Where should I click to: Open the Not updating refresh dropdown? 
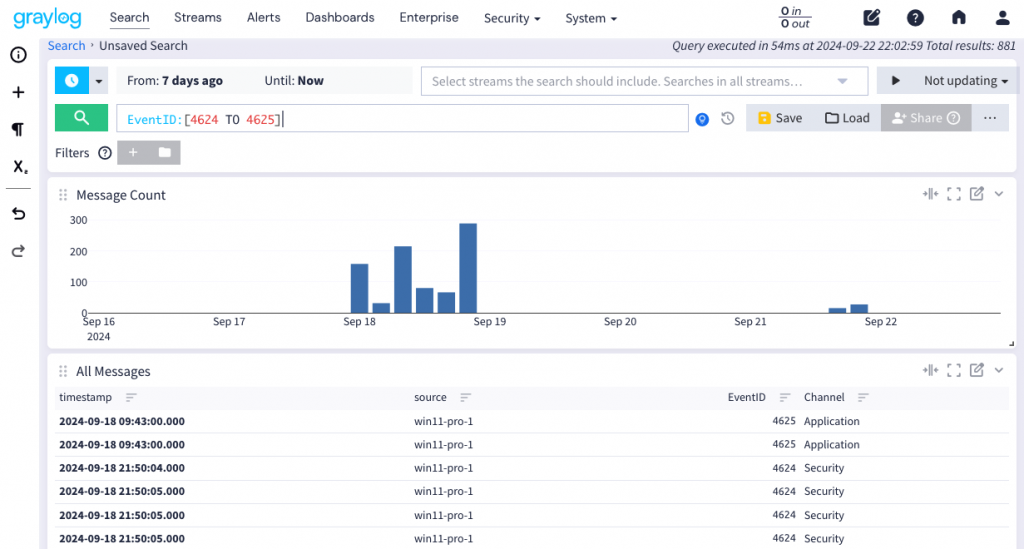[x=965, y=81]
